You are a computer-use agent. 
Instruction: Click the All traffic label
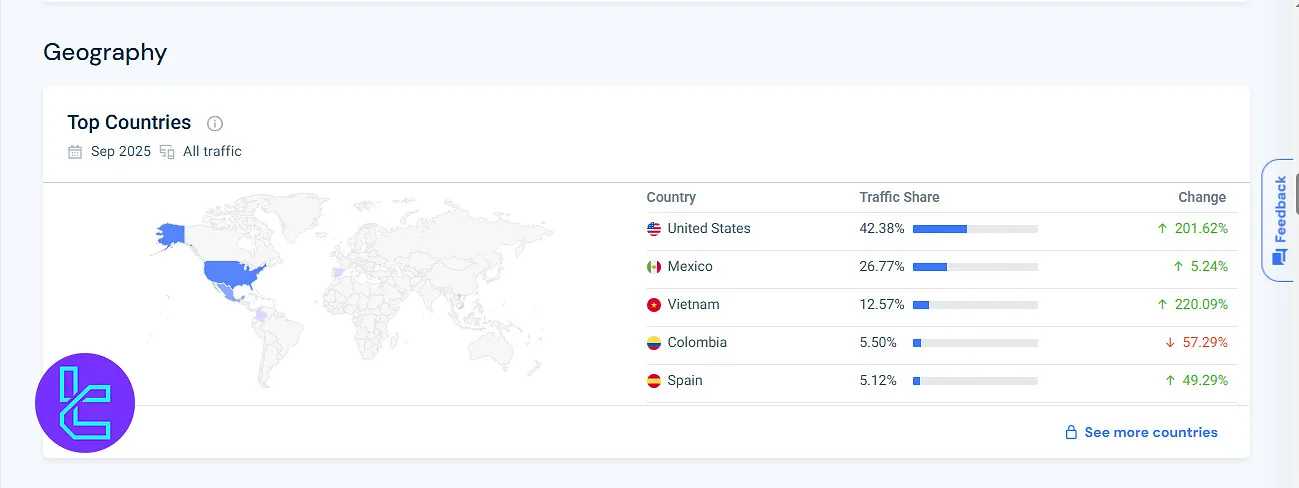(212, 152)
